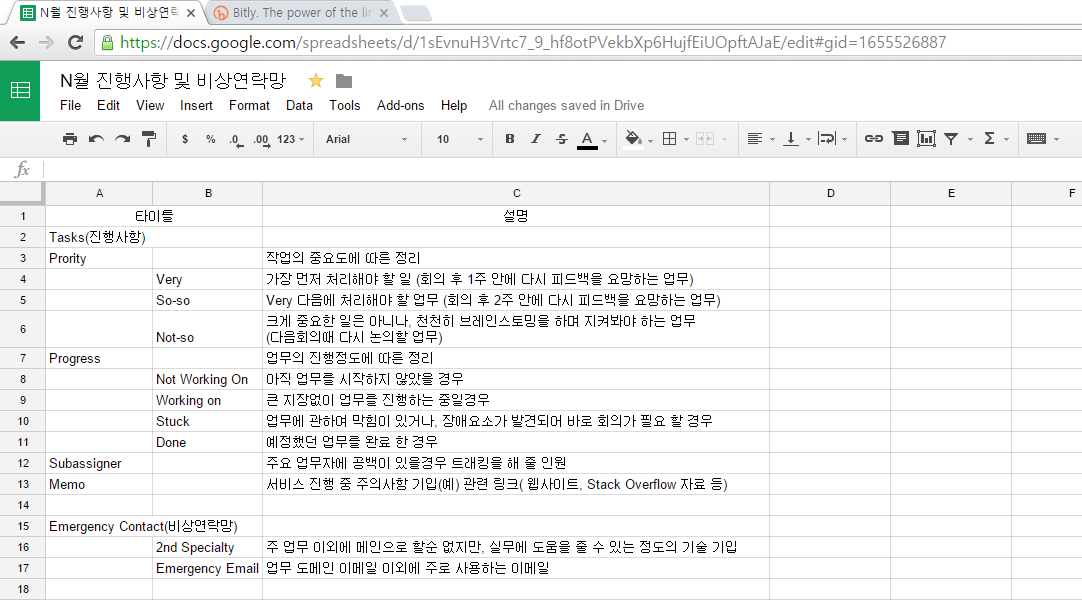The height and width of the screenshot is (600, 1082).
Task: Open the text color picker
Action: click(588, 139)
